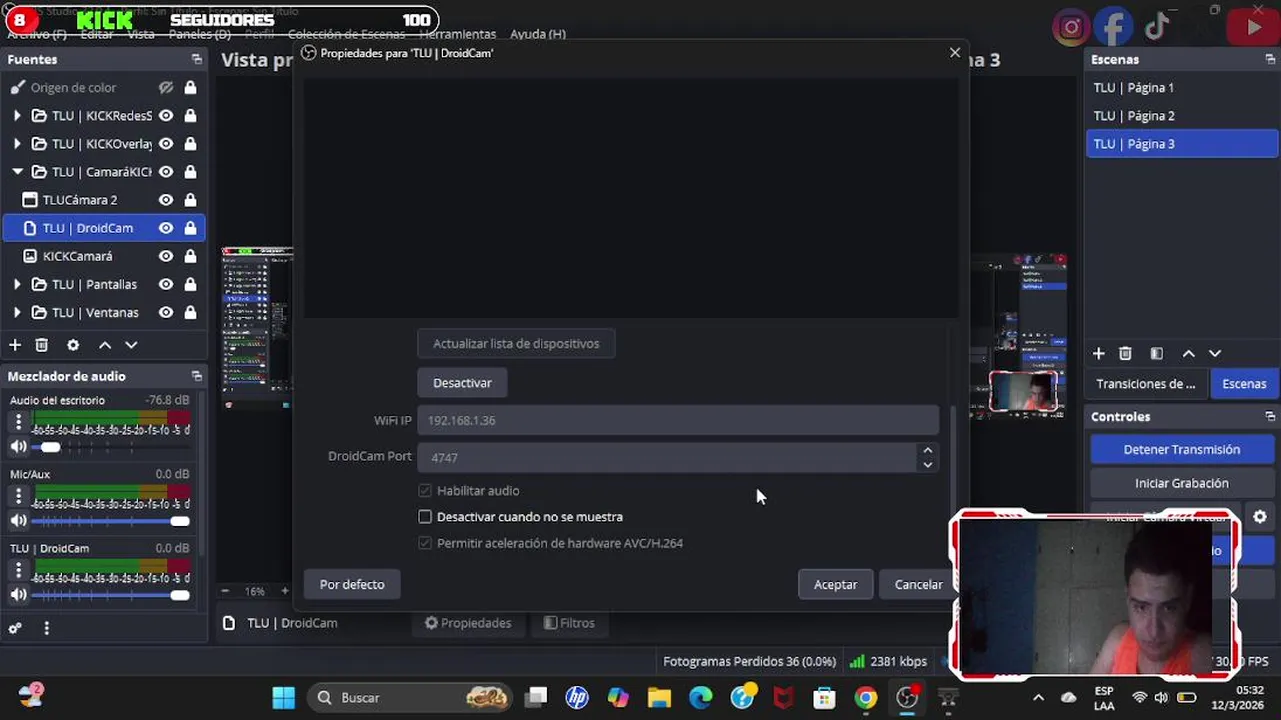Open source properties gear in Fuentes
The height and width of the screenshot is (720, 1281).
click(x=73, y=345)
